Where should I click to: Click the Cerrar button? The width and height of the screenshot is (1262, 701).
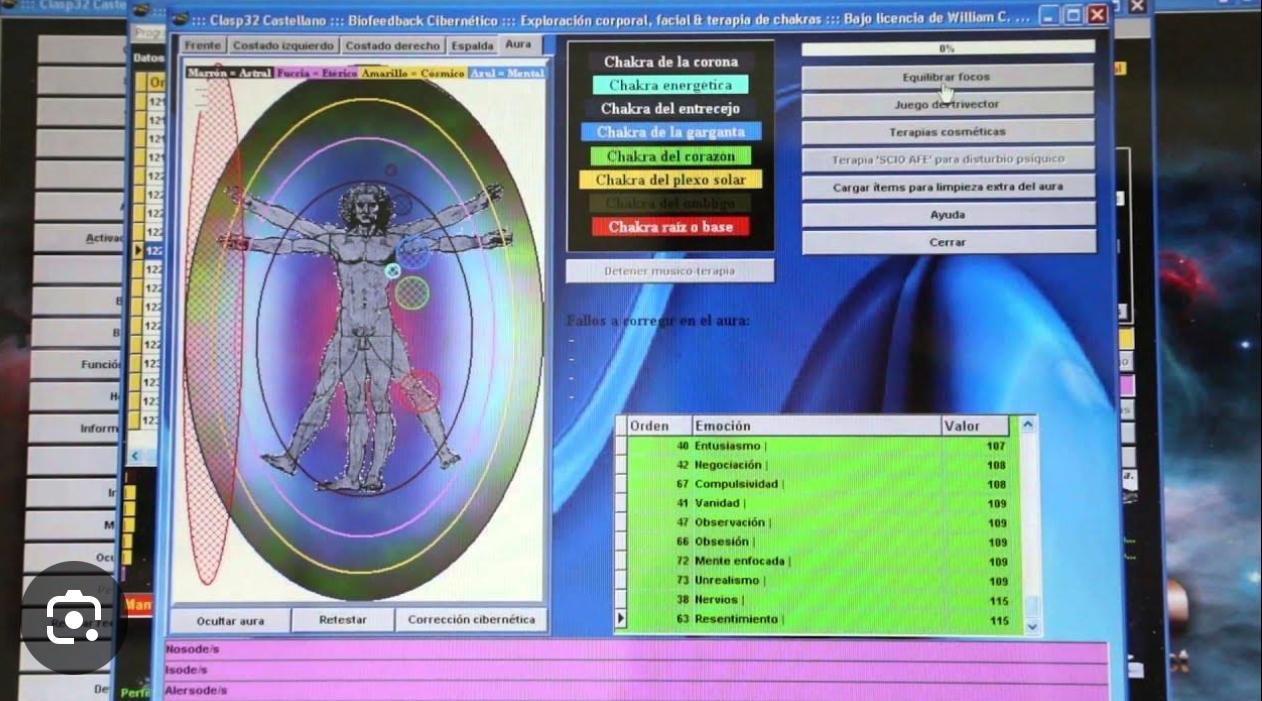coord(948,242)
